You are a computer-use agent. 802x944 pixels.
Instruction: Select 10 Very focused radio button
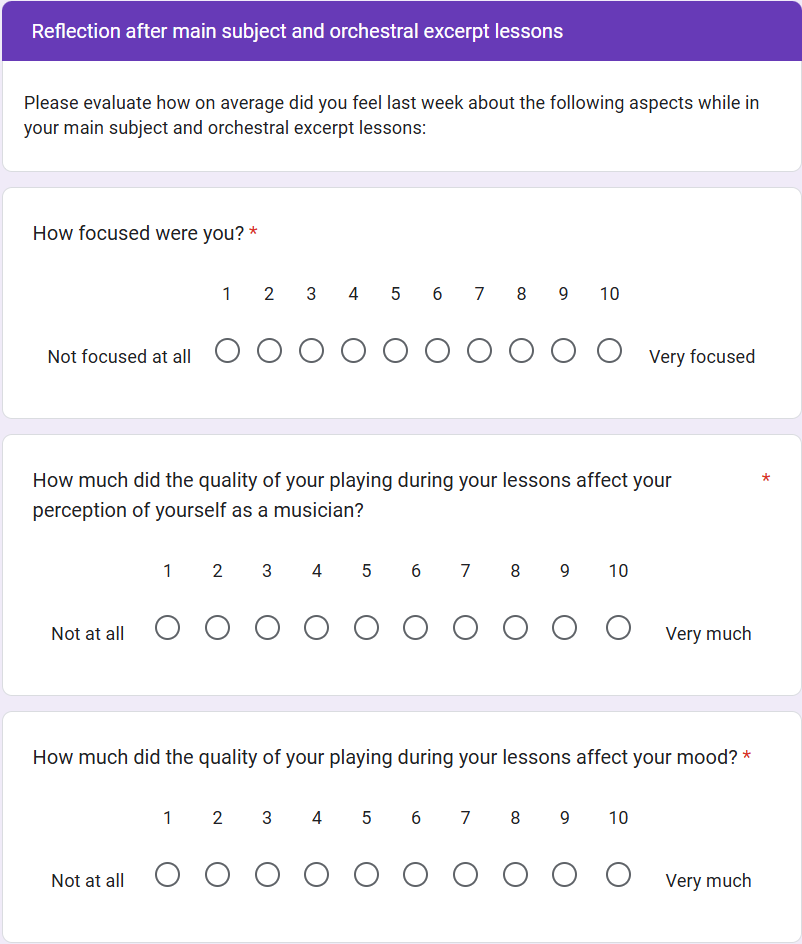pos(609,351)
